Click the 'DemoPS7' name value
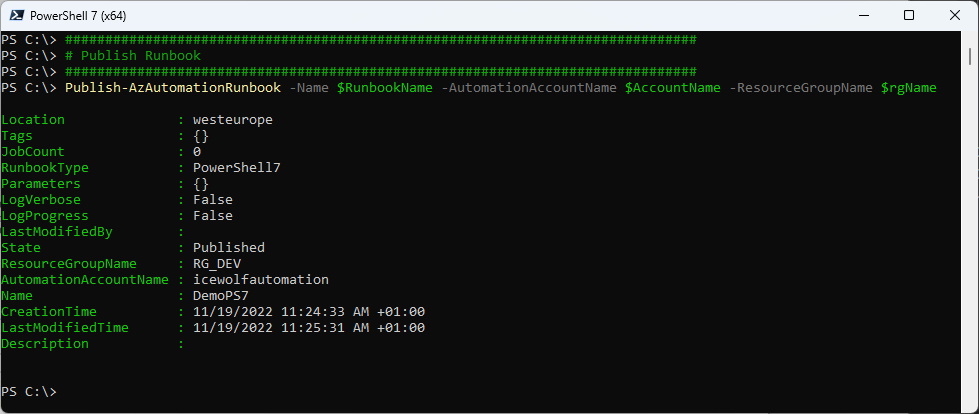The width and height of the screenshot is (979, 414). [x=221, y=295]
